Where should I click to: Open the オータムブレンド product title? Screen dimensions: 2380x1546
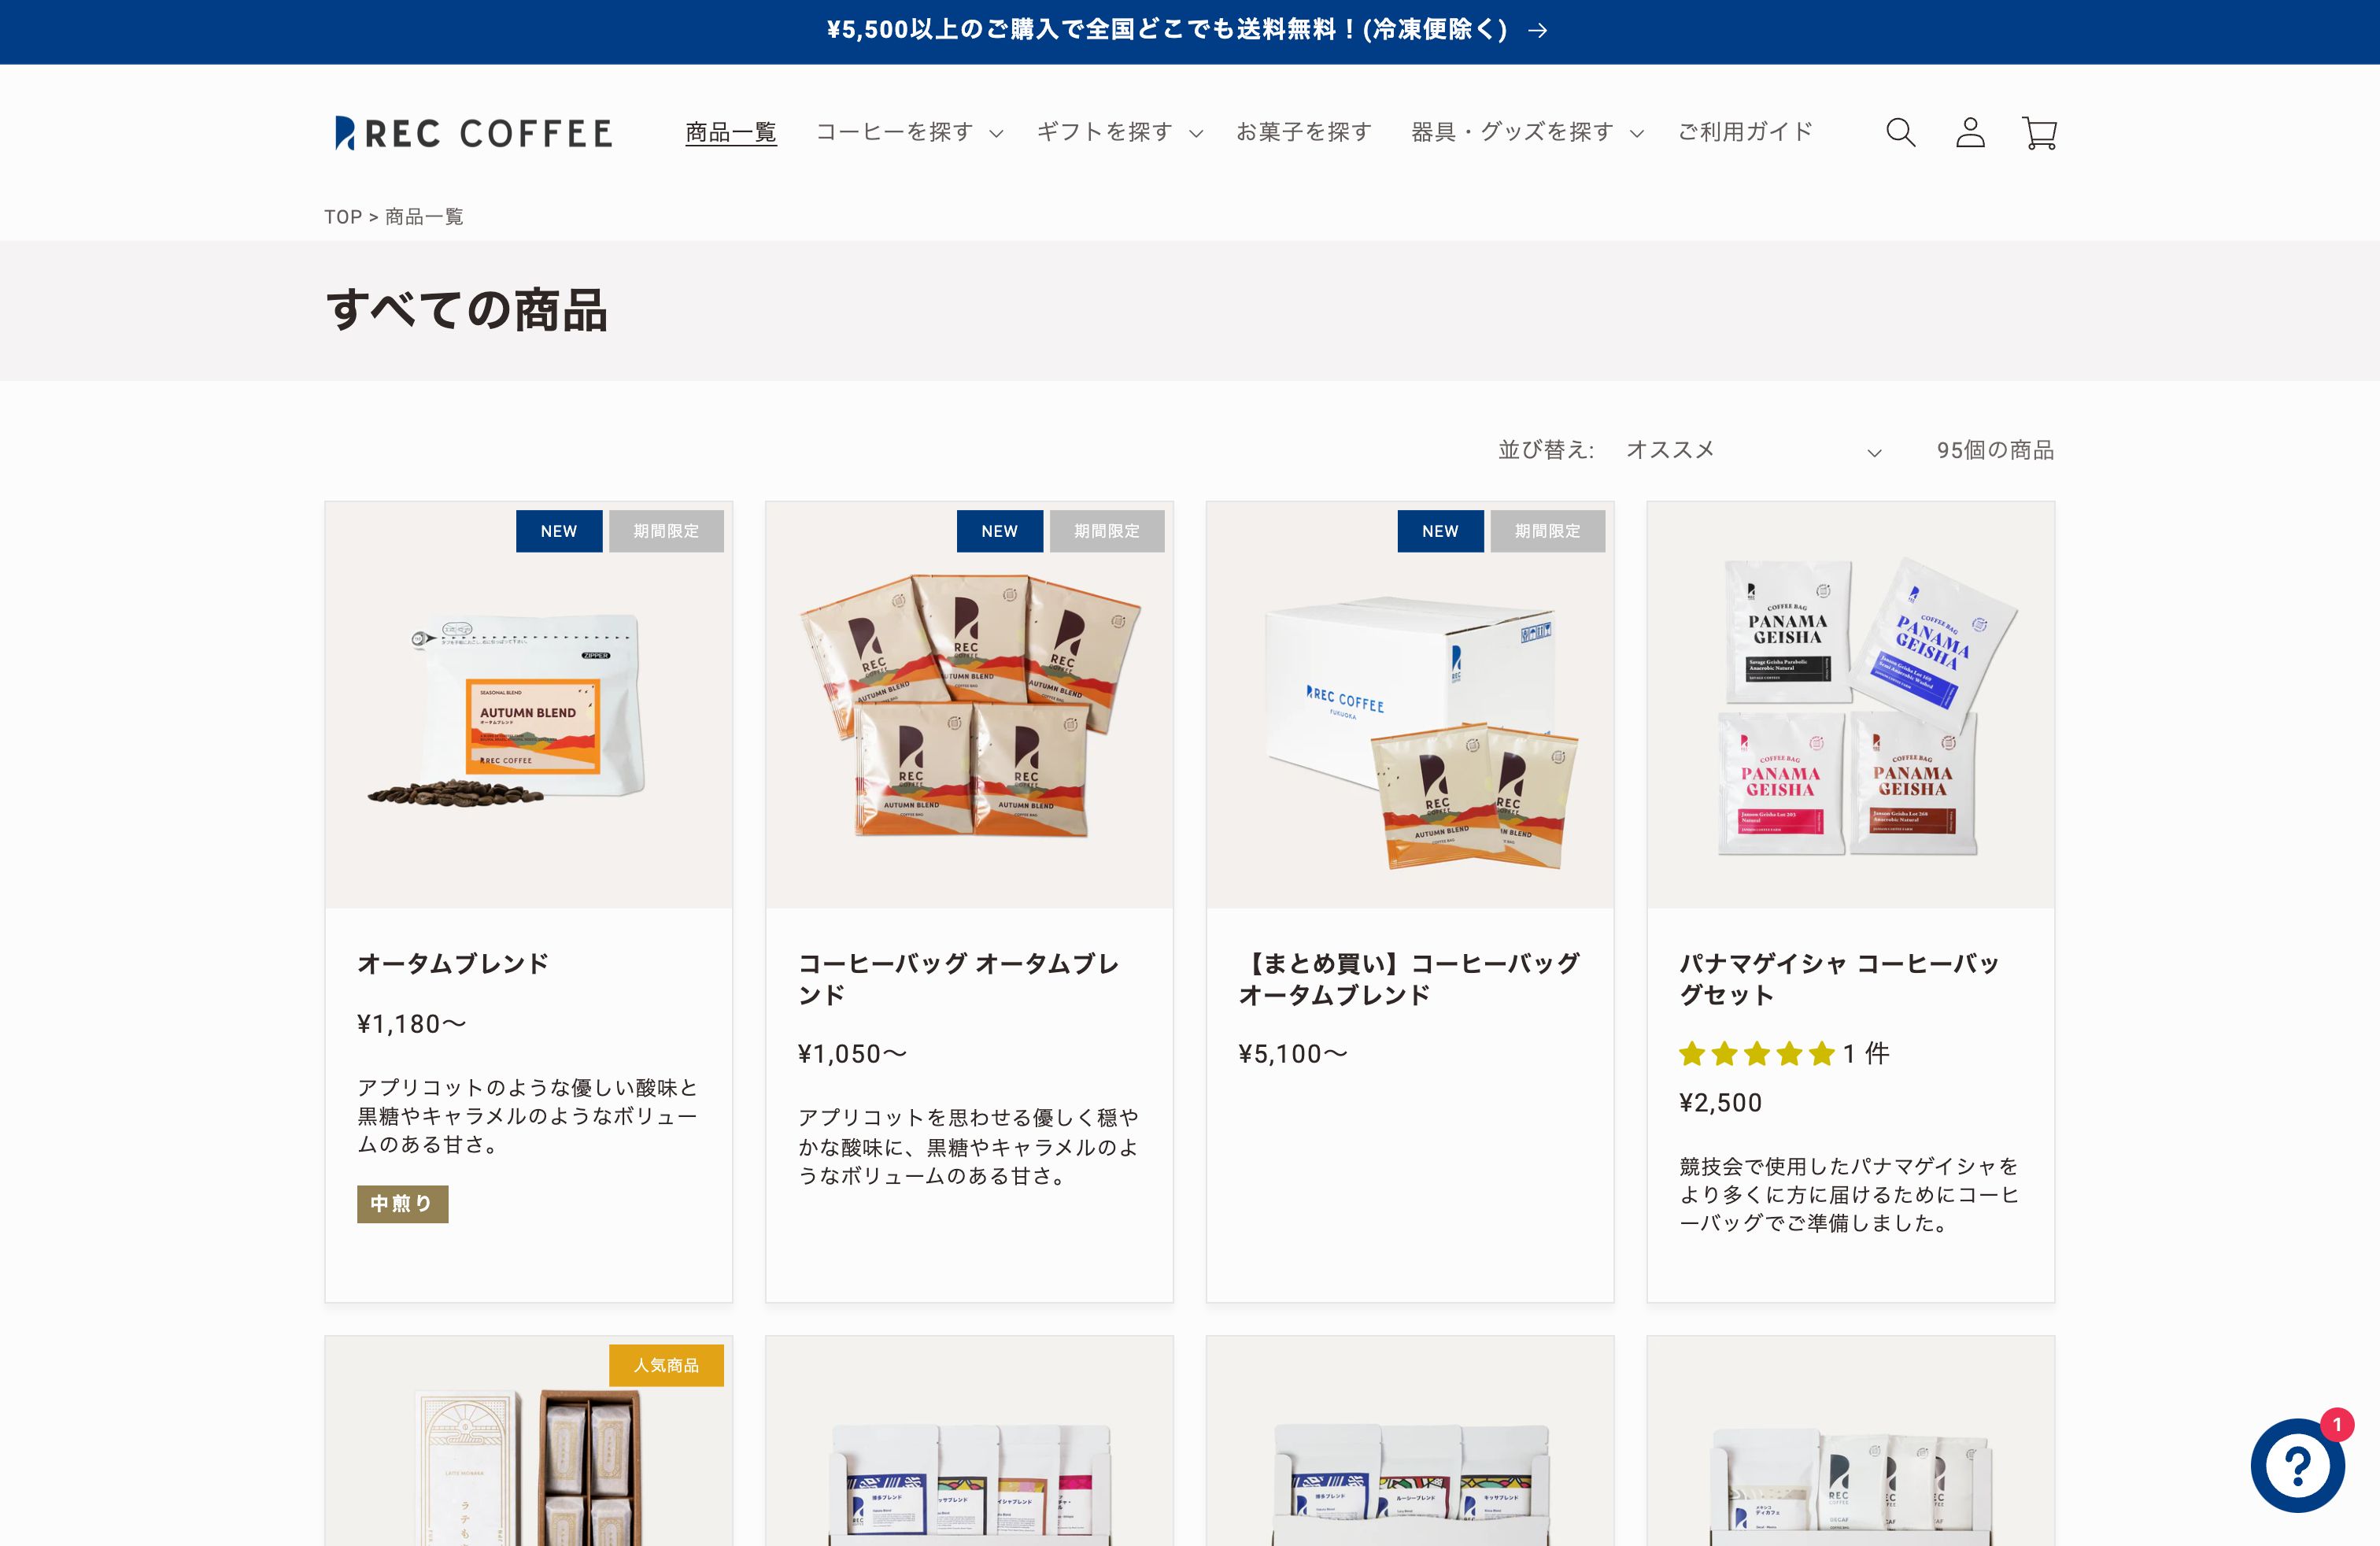click(x=452, y=964)
